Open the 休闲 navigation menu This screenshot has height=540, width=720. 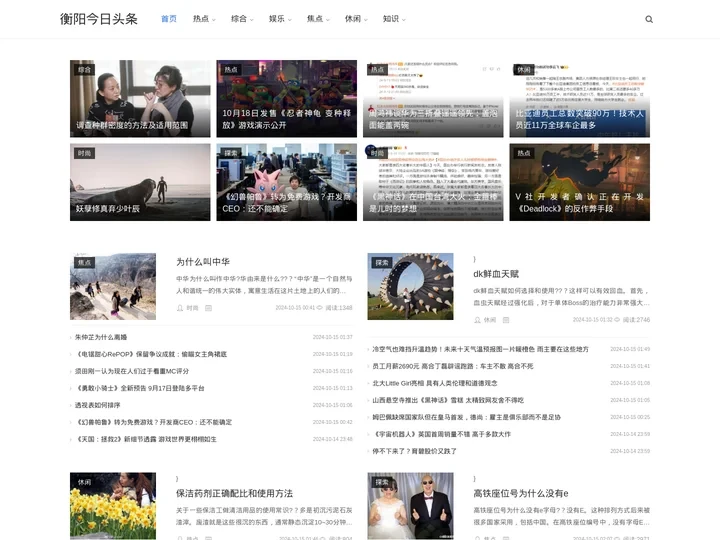(356, 19)
